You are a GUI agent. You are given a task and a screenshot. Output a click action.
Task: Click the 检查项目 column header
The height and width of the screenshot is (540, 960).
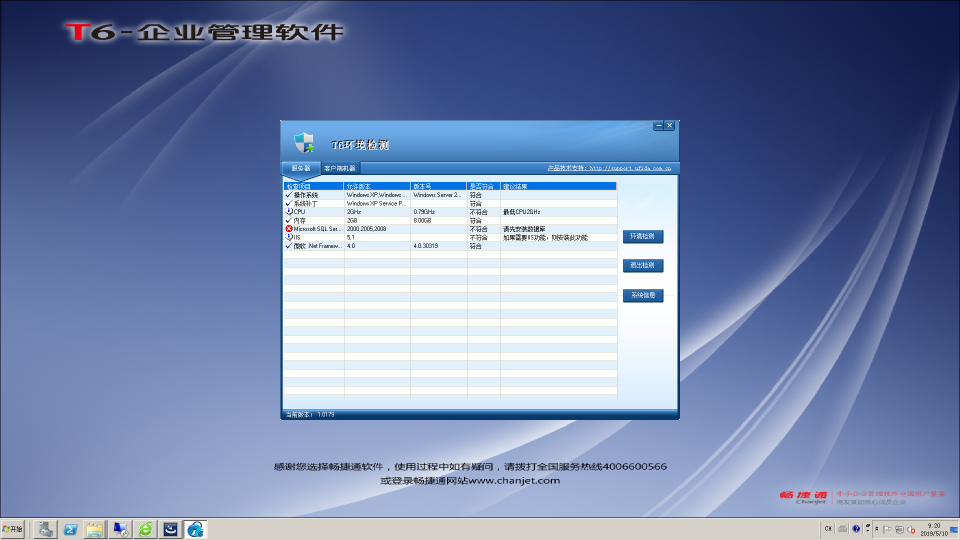tap(313, 186)
